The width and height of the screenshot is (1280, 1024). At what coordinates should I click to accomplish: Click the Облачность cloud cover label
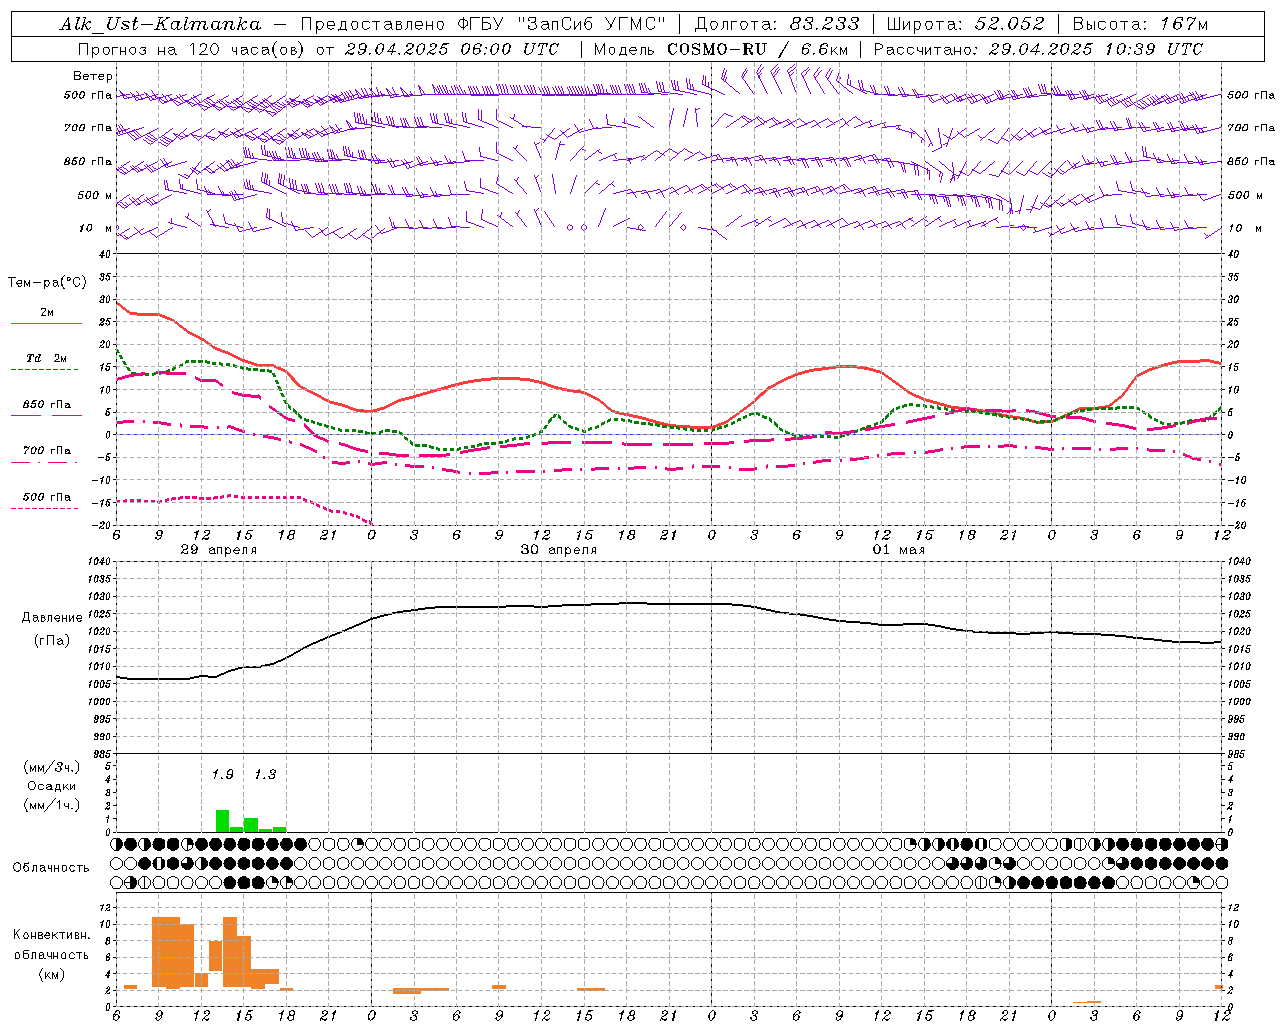(51, 868)
